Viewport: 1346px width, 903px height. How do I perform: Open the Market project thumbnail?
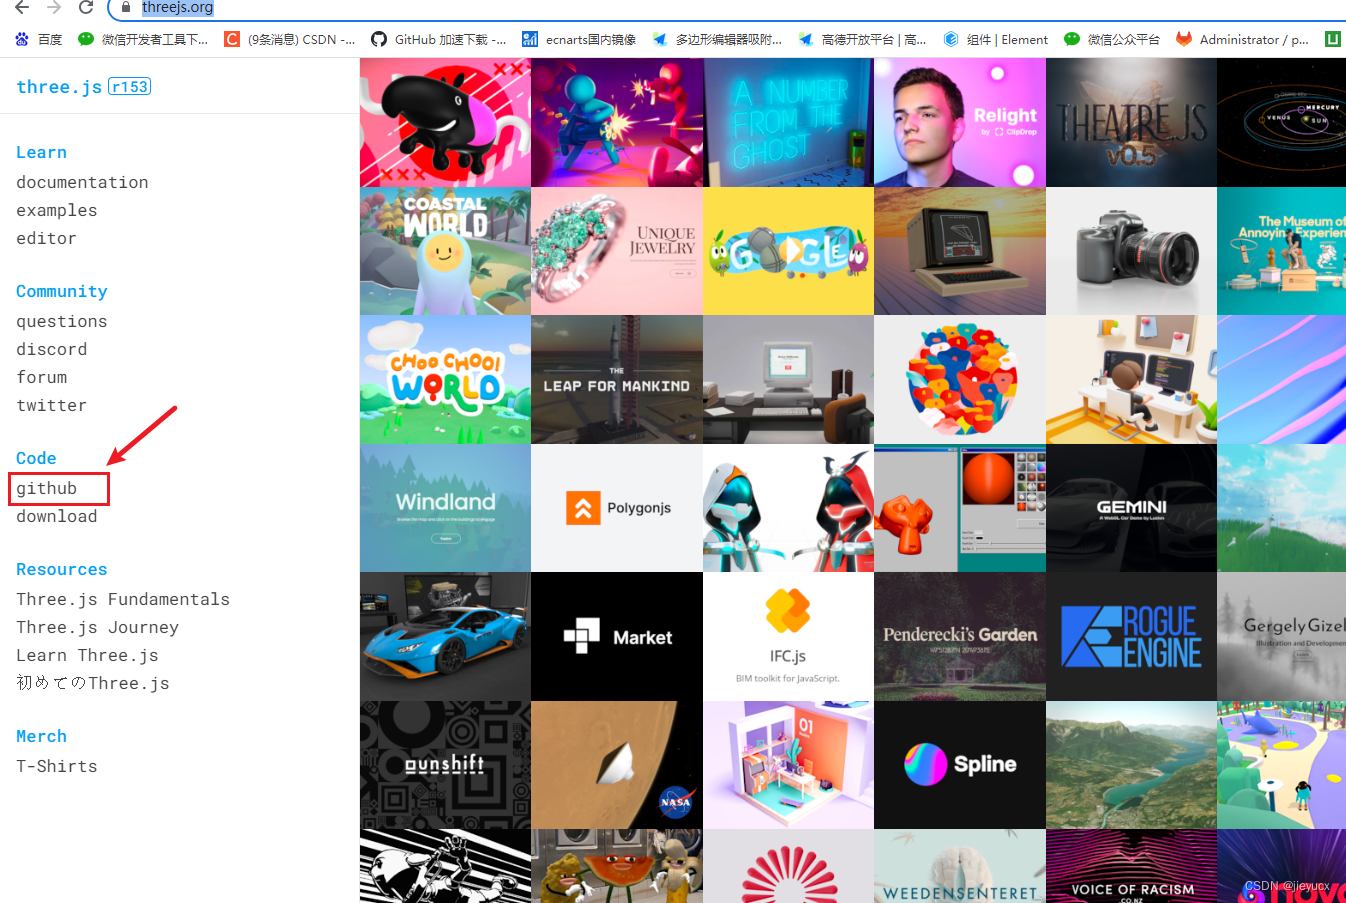coord(617,636)
